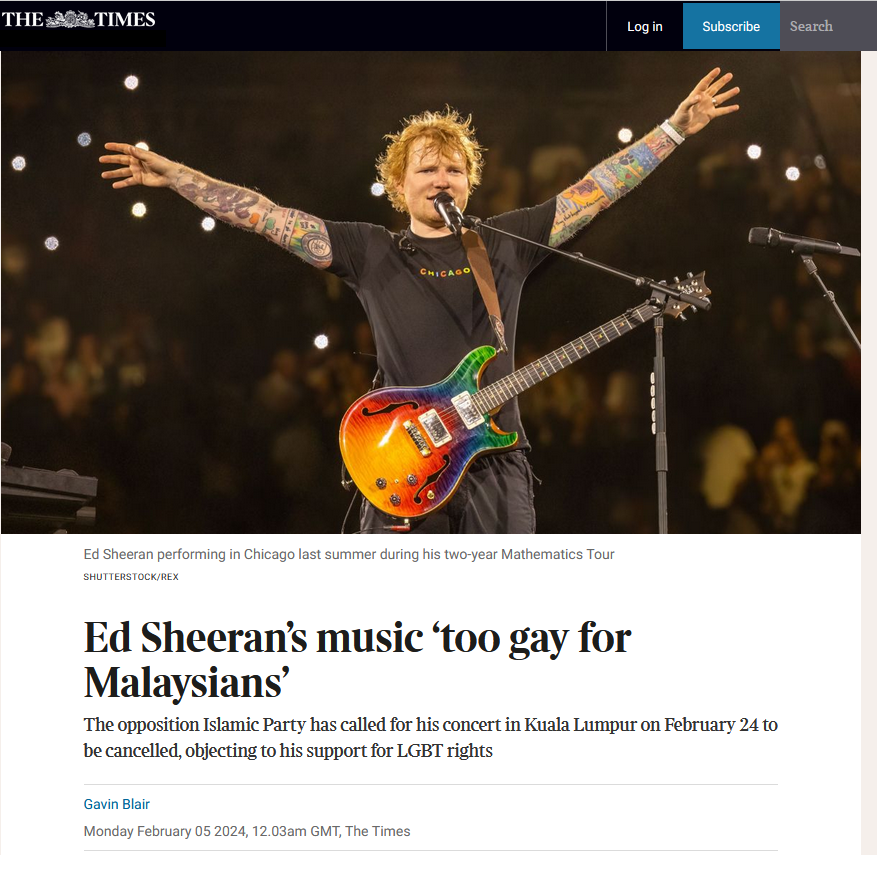
Task: Click the empty dark header bar area
Action: [386, 26]
